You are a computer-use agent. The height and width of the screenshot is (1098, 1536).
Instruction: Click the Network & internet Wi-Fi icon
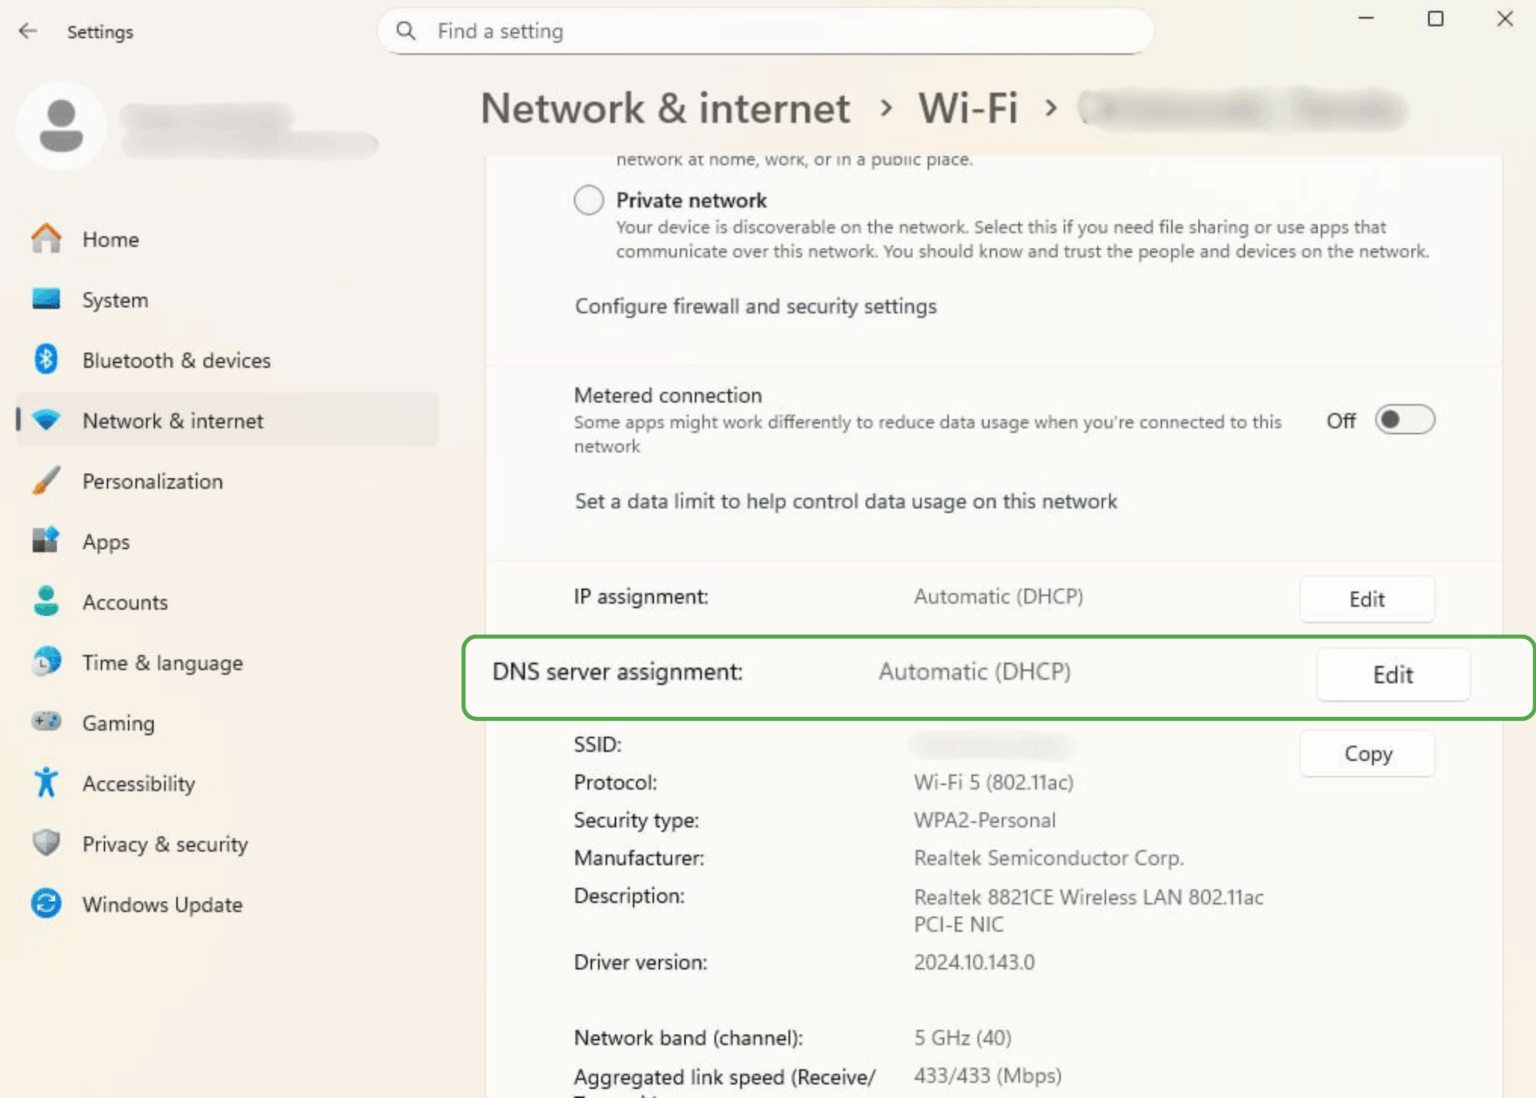(x=46, y=420)
